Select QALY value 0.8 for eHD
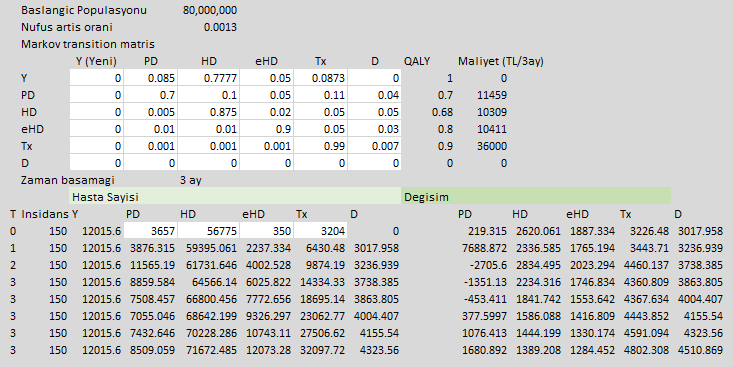Screen dimensions: 733x367 tap(446, 129)
